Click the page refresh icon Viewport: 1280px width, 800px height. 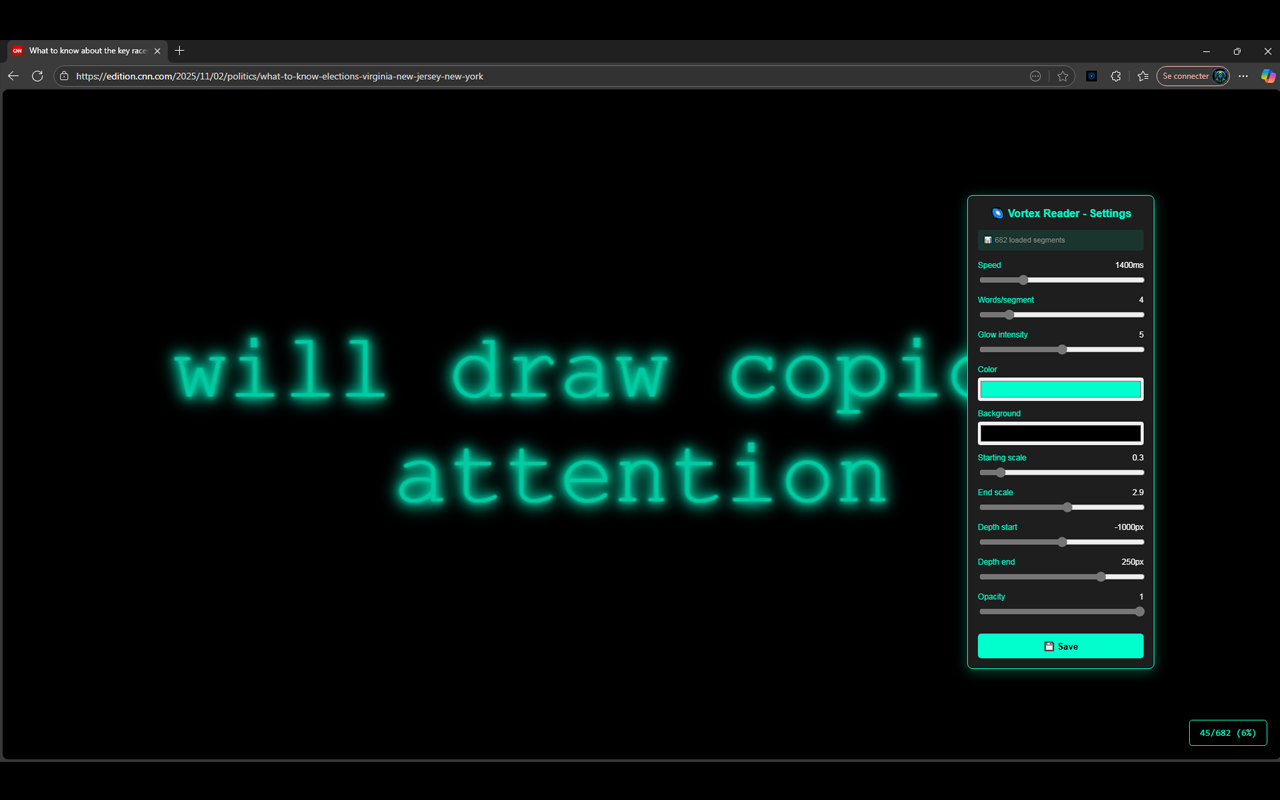coord(37,75)
